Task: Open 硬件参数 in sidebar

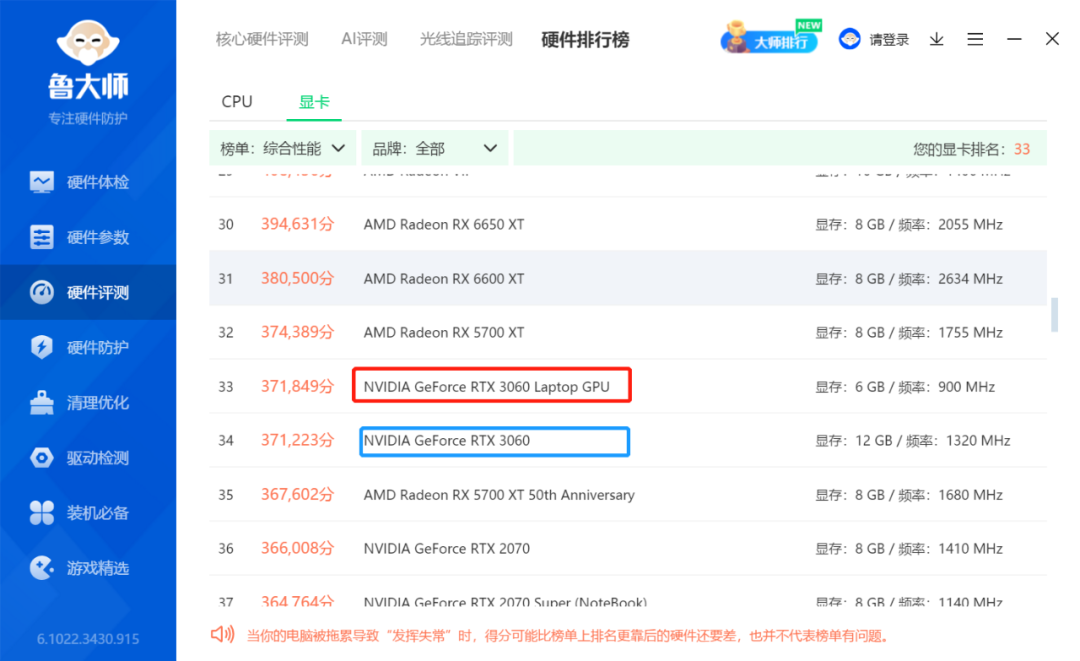Action: tap(88, 237)
